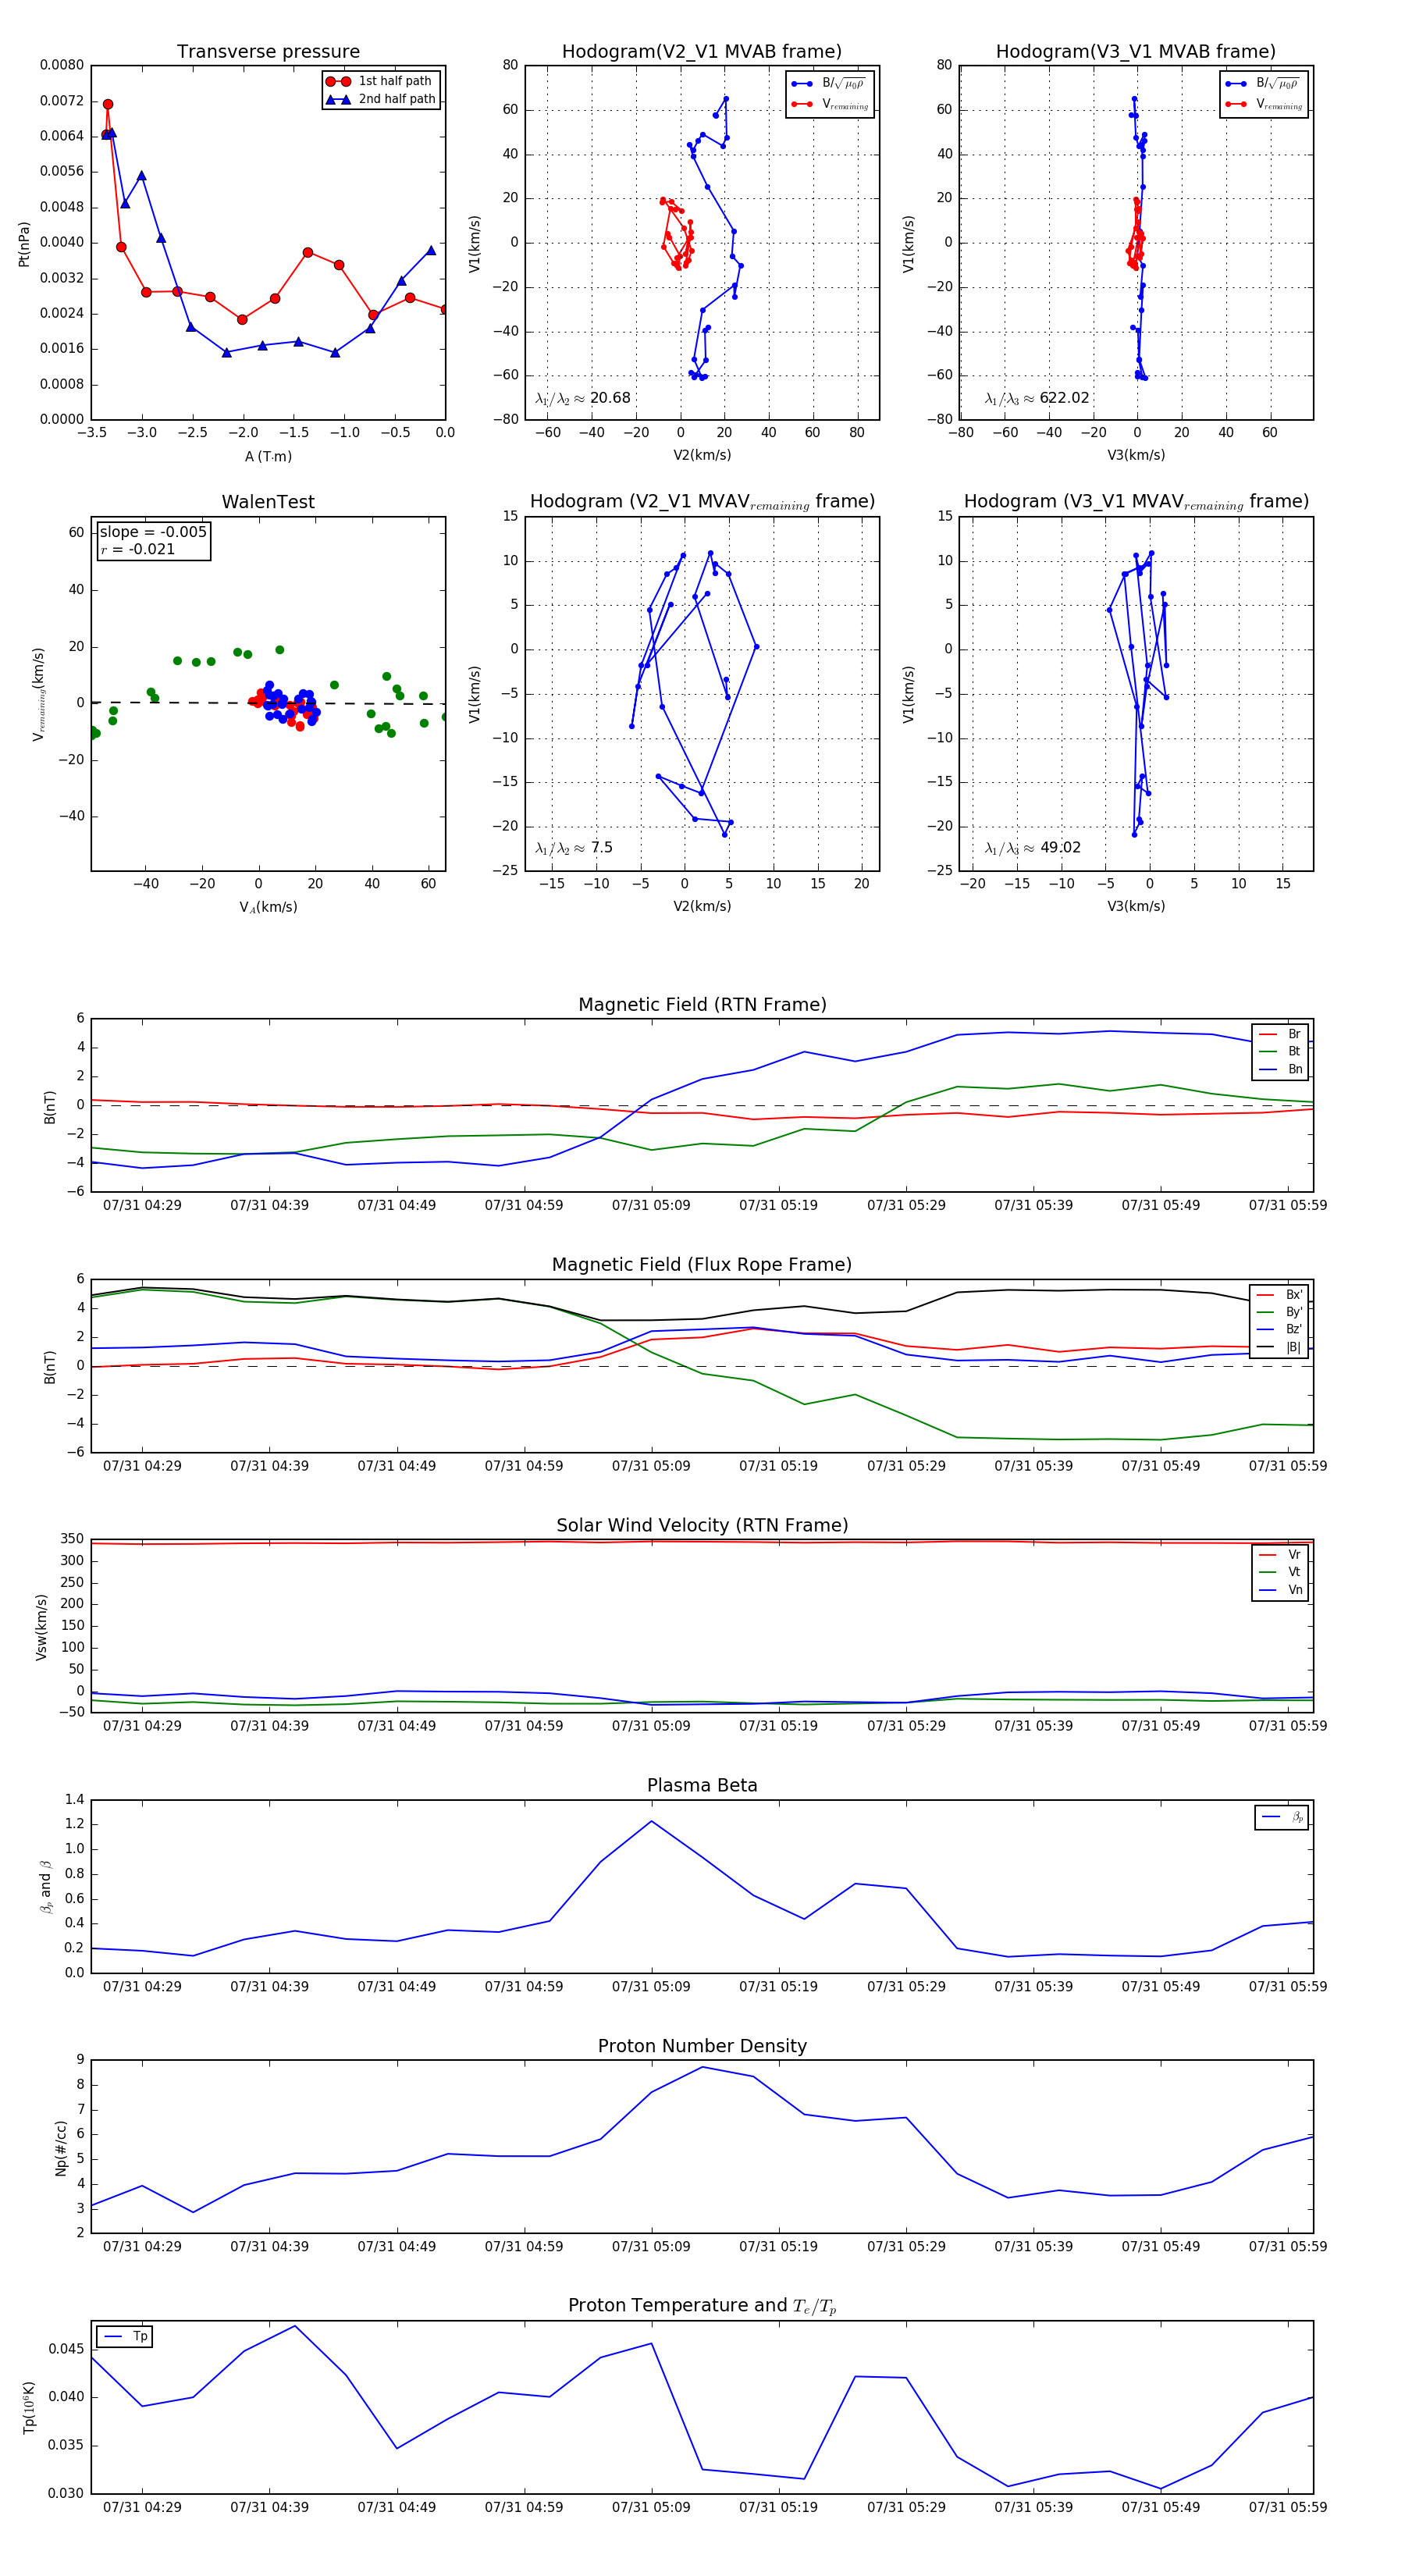
Task: Click the 'Vsw(km/s)' axis label
Action: tap(41, 1627)
